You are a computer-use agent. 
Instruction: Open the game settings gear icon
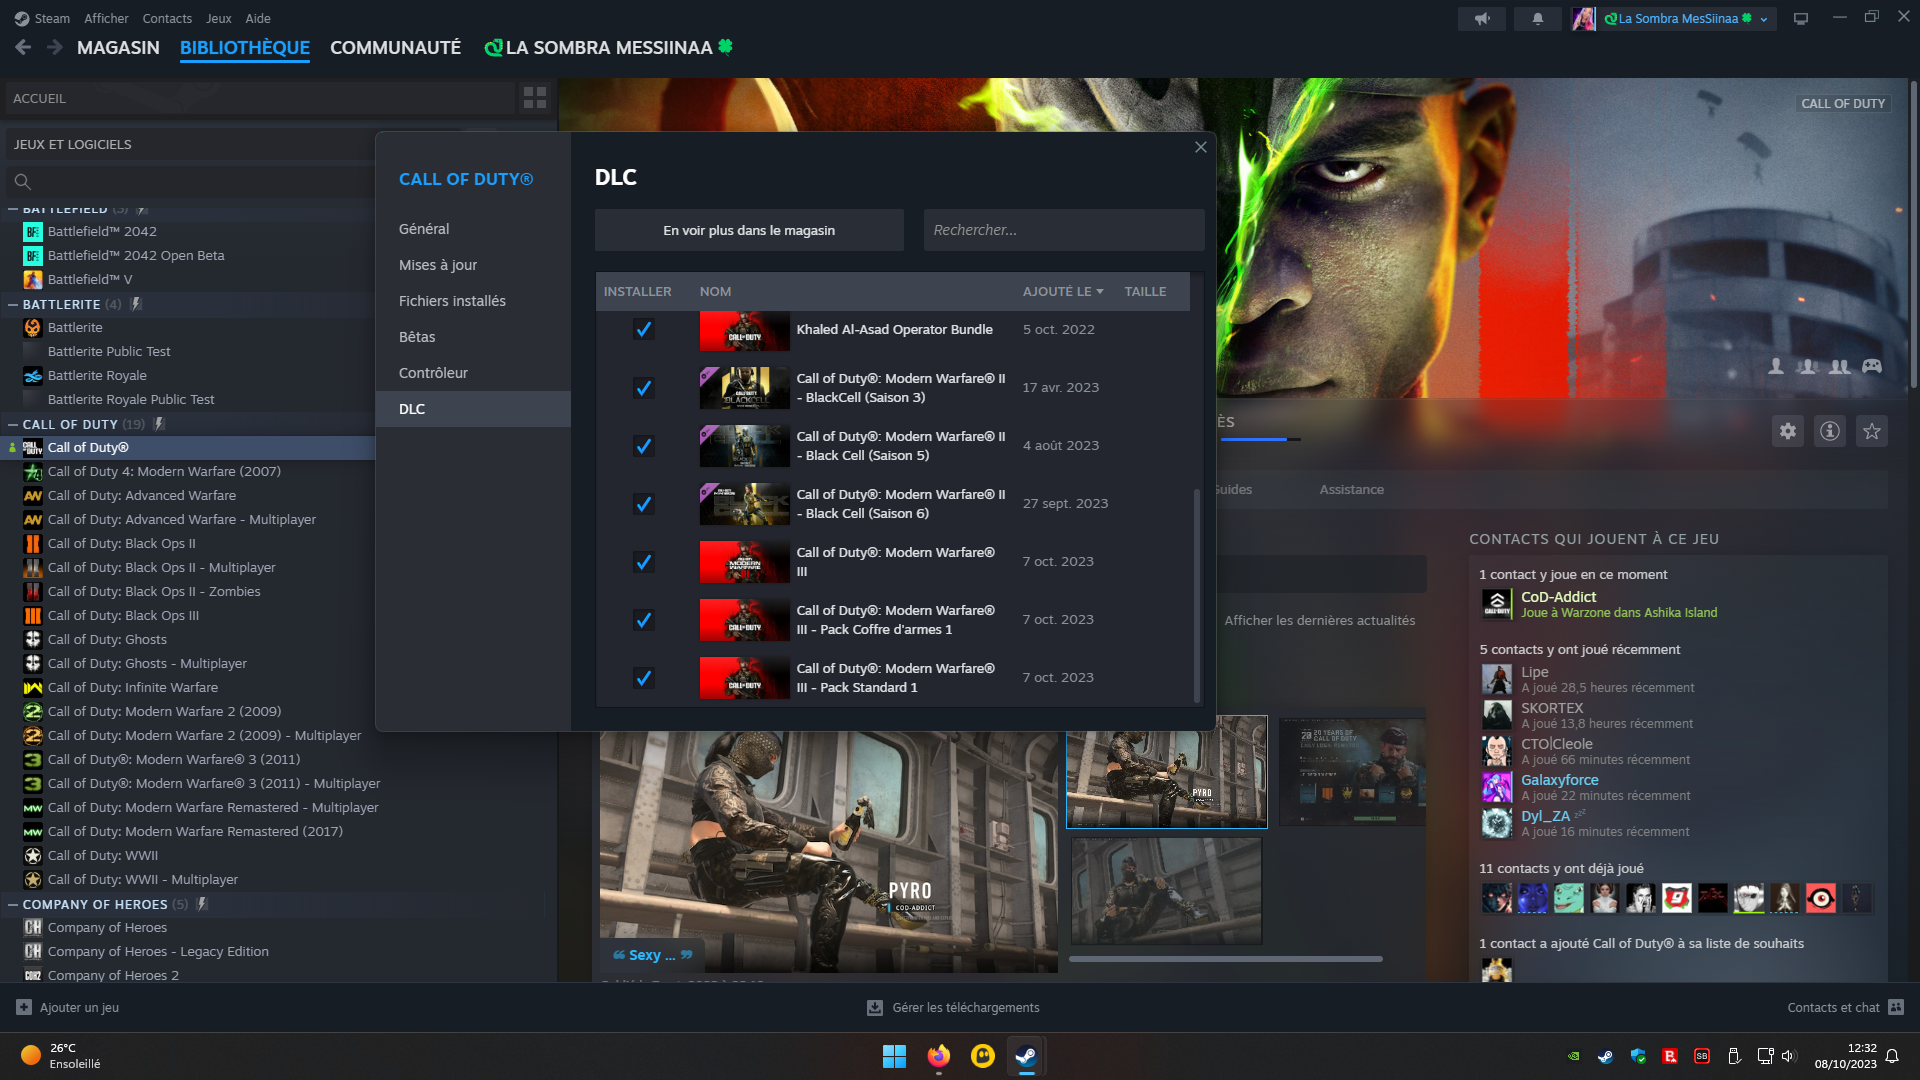[1789, 431]
